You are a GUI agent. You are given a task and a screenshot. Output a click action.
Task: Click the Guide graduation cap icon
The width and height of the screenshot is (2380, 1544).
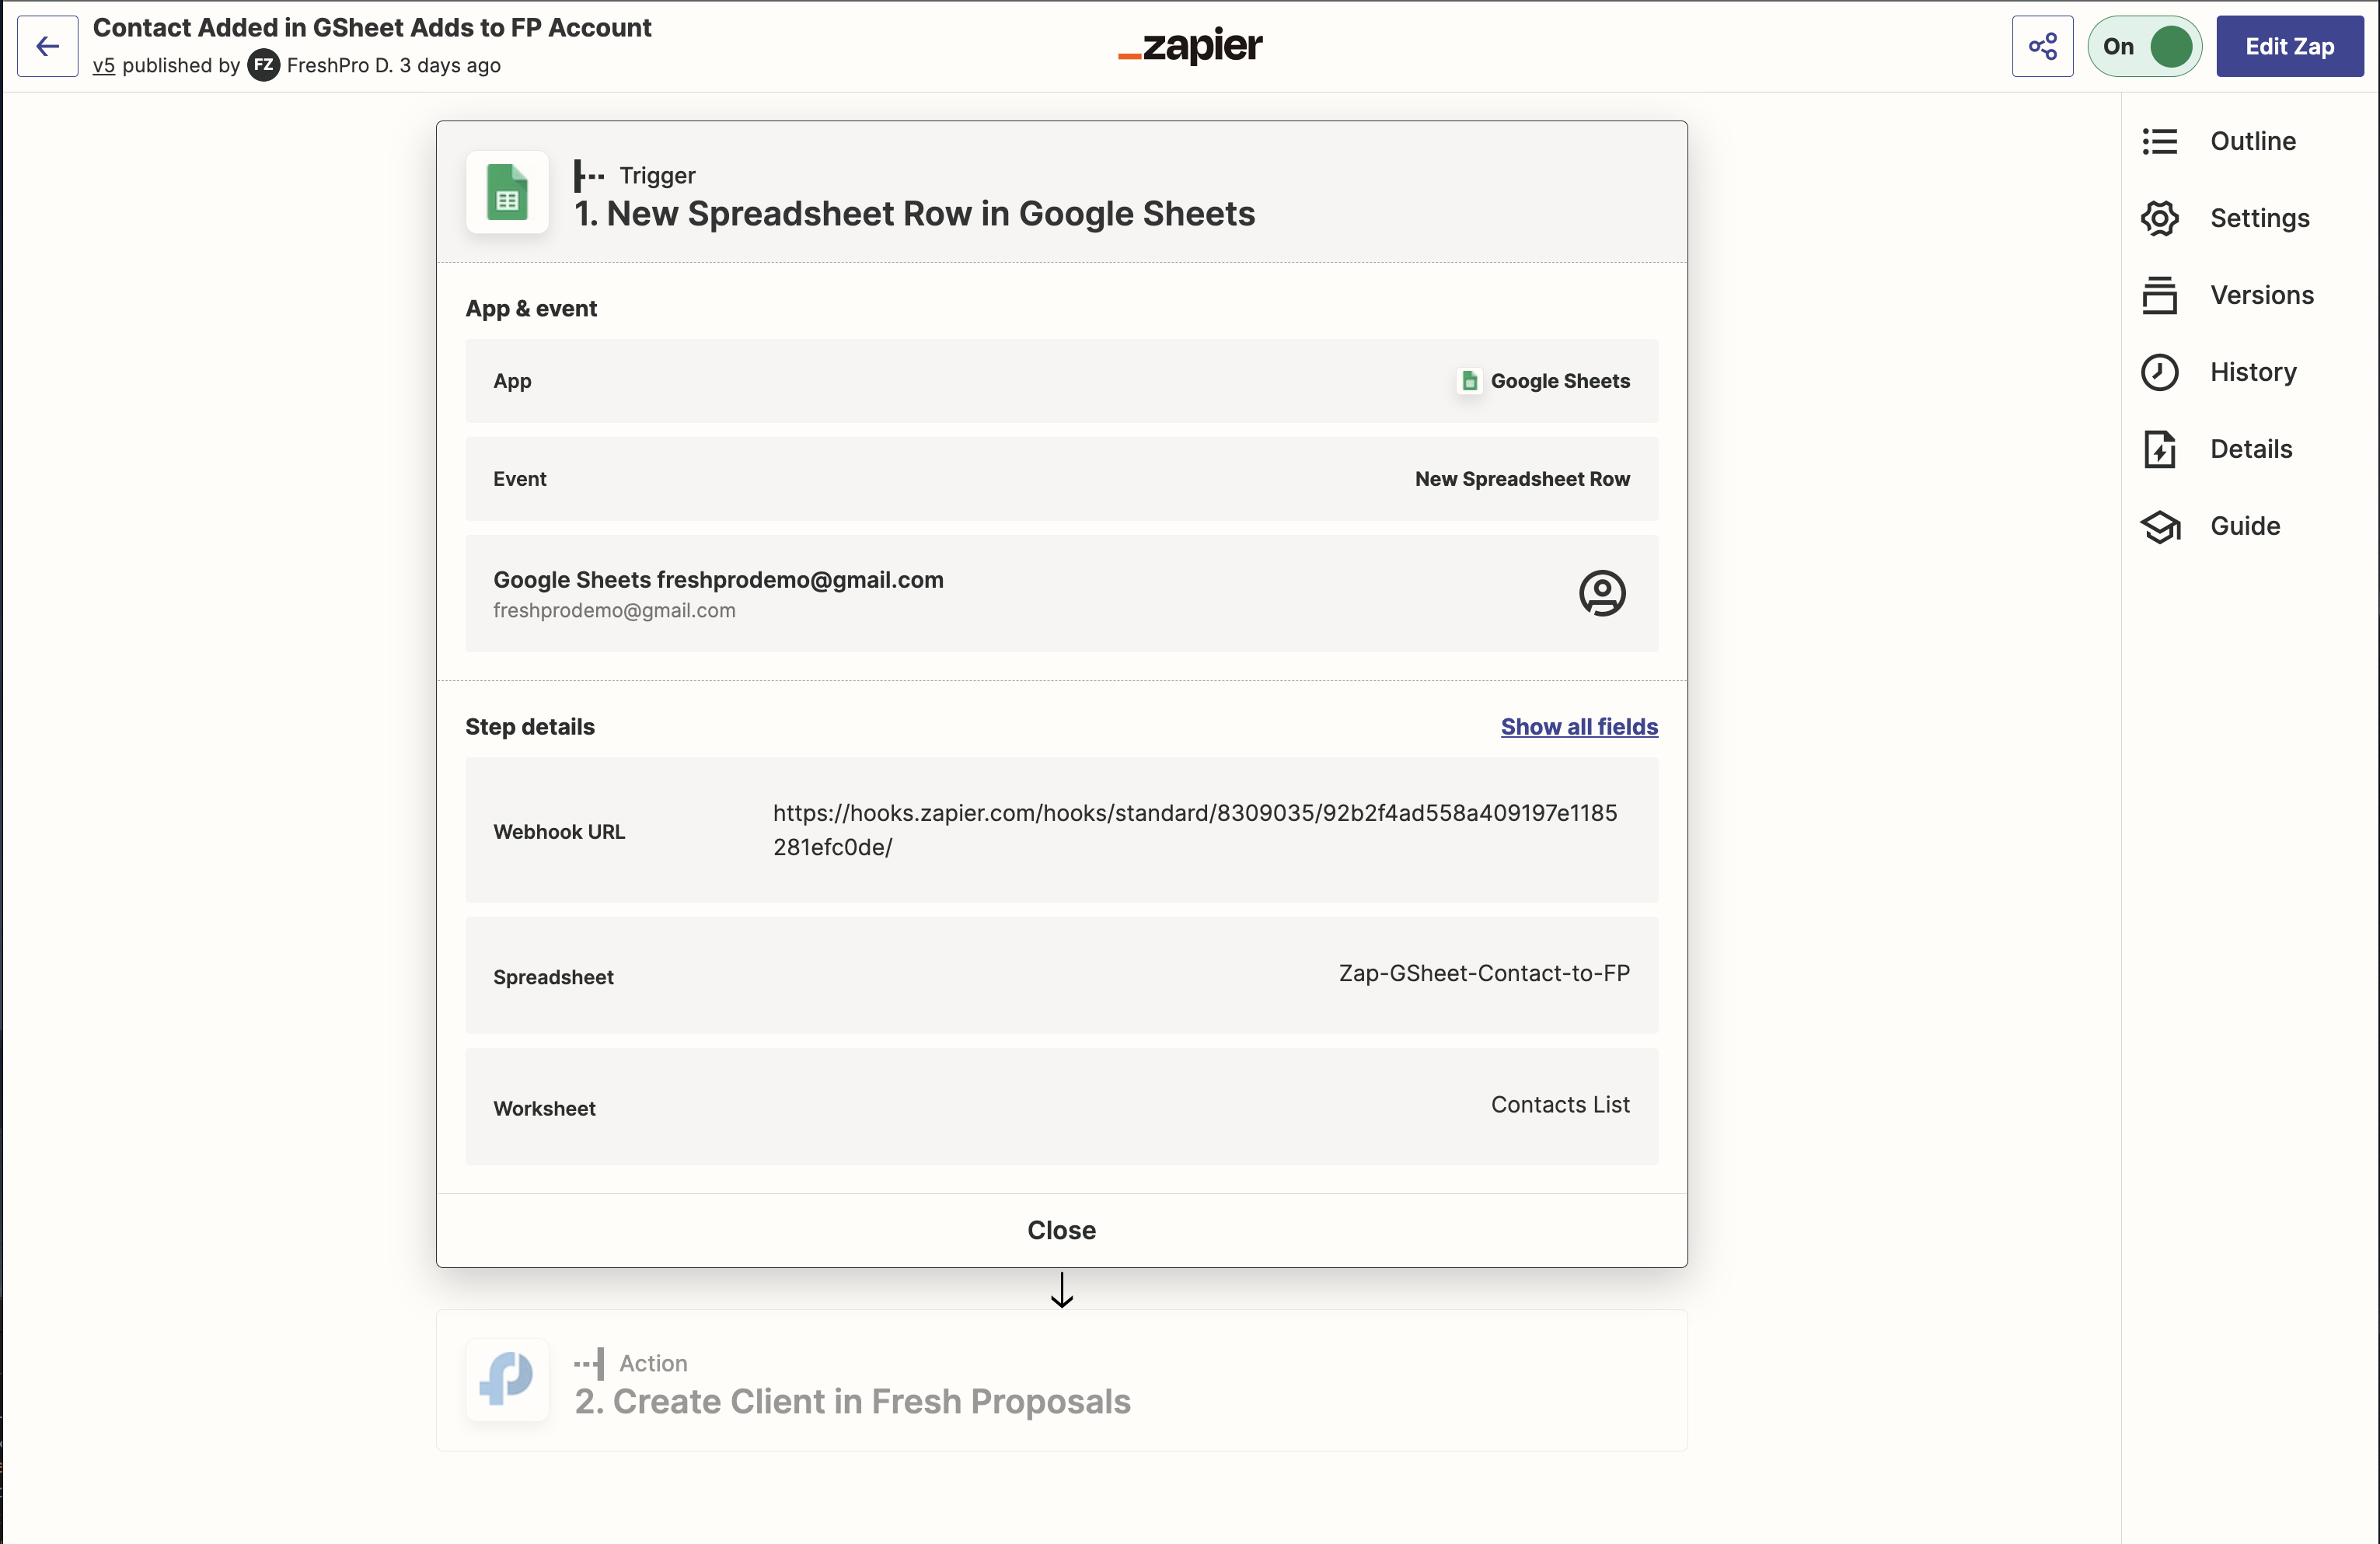click(2159, 526)
